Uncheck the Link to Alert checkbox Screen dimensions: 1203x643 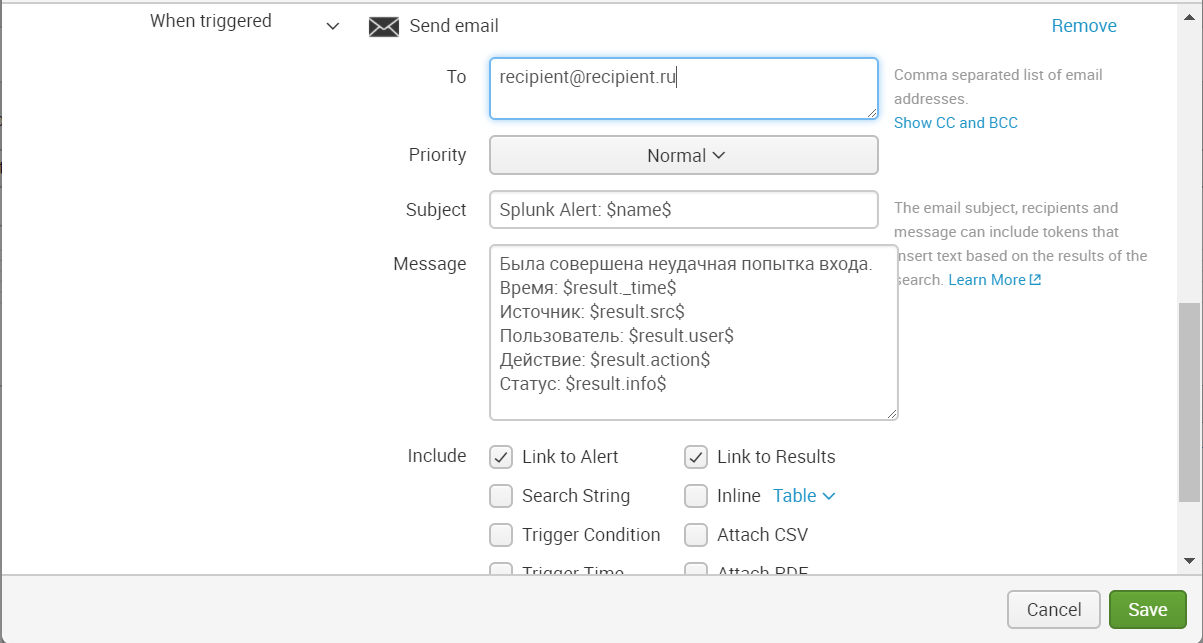point(501,457)
